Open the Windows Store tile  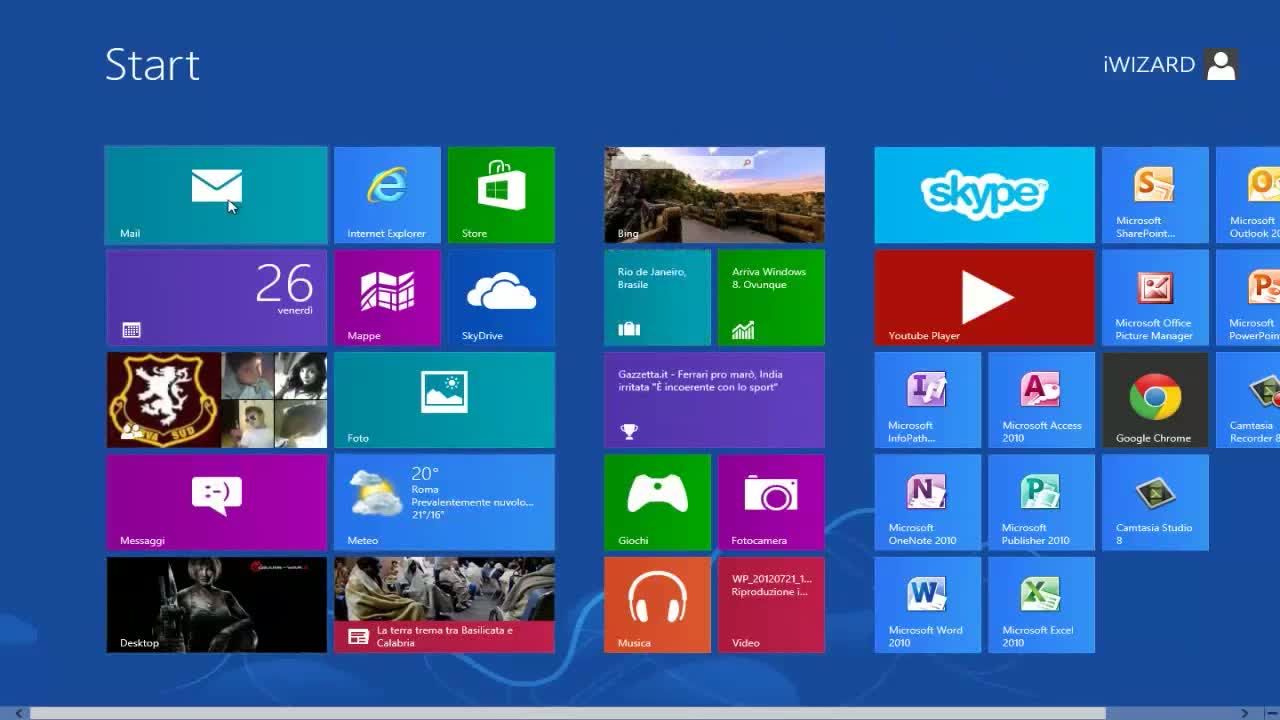(501, 195)
